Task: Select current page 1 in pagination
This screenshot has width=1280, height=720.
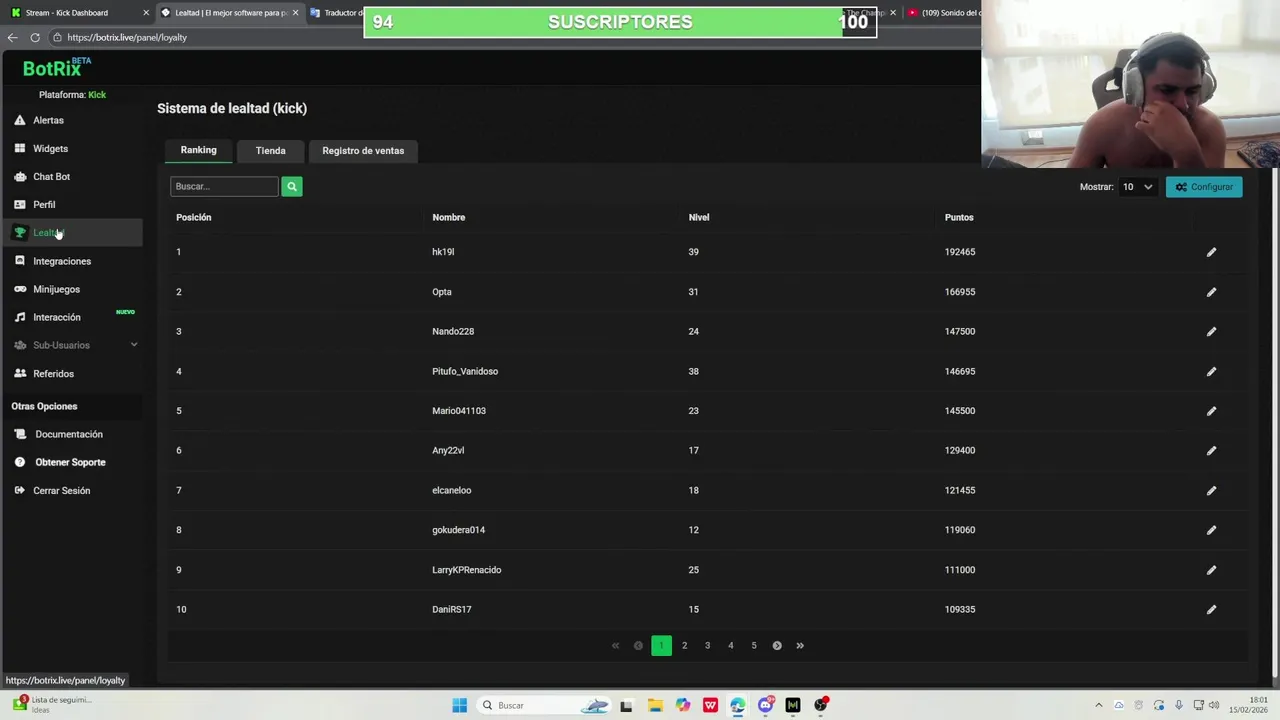Action: point(661,646)
